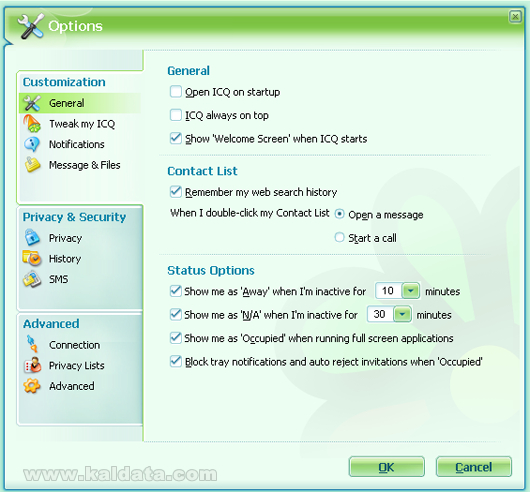Click the OK button
This screenshot has height=492, width=530.
point(386,467)
